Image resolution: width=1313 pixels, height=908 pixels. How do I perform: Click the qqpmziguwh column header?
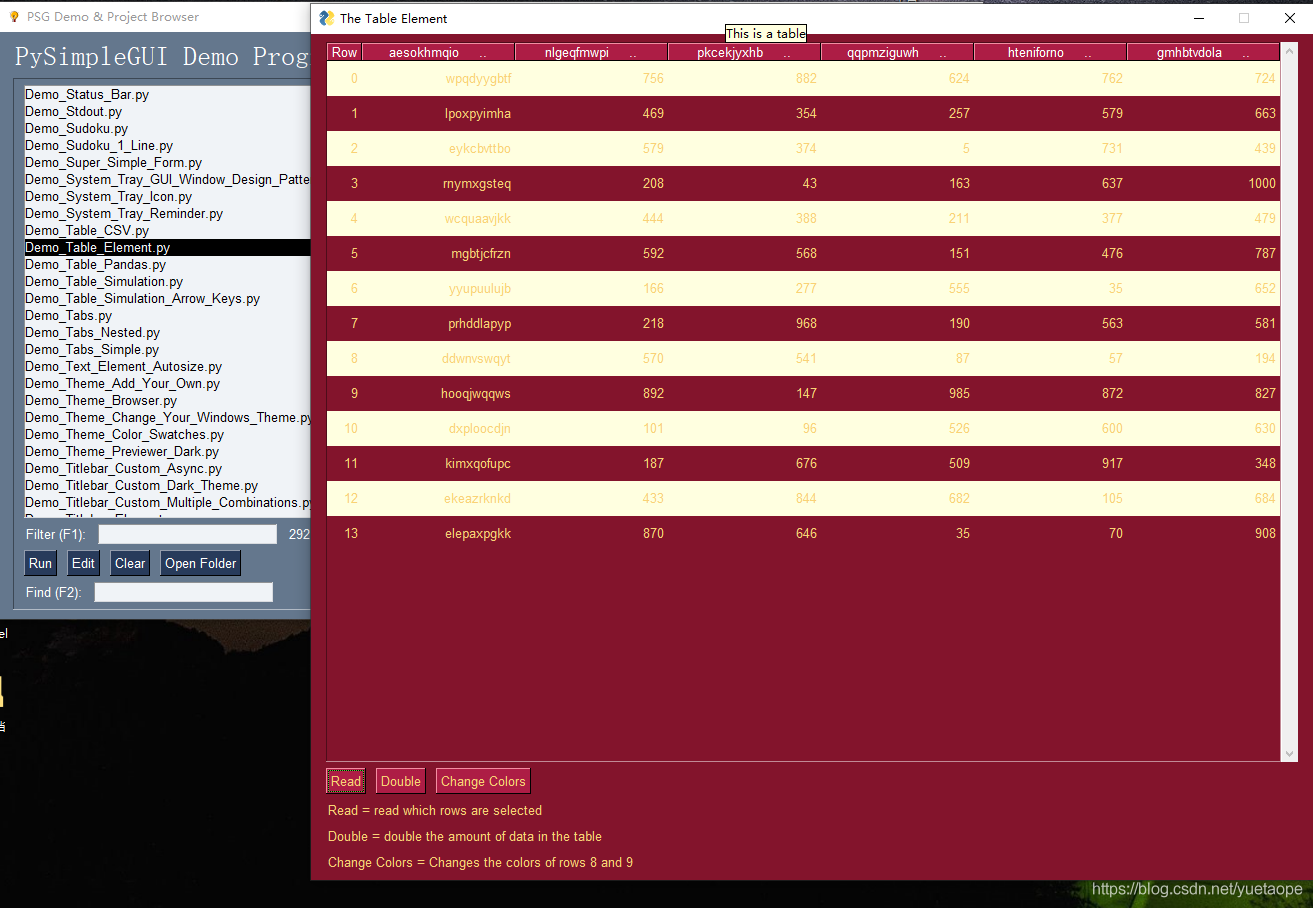[x=898, y=53]
